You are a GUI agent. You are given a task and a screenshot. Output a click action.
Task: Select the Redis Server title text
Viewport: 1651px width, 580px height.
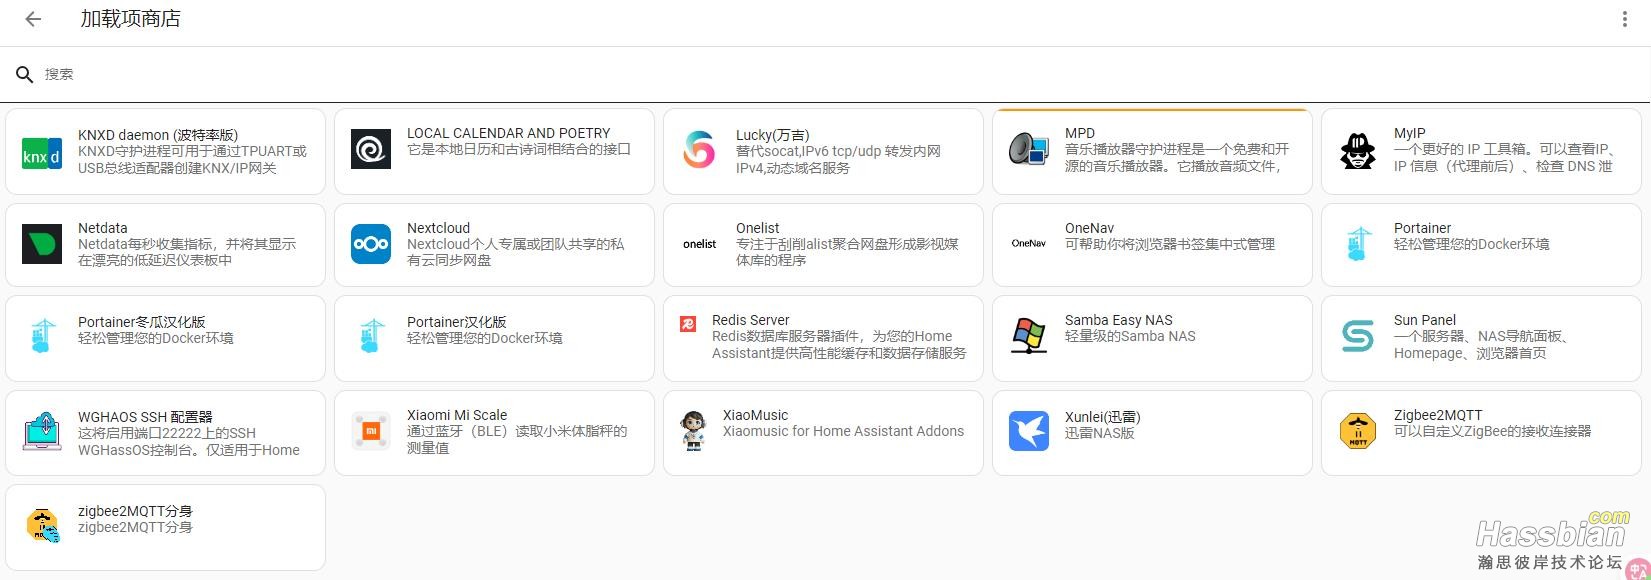pos(750,320)
